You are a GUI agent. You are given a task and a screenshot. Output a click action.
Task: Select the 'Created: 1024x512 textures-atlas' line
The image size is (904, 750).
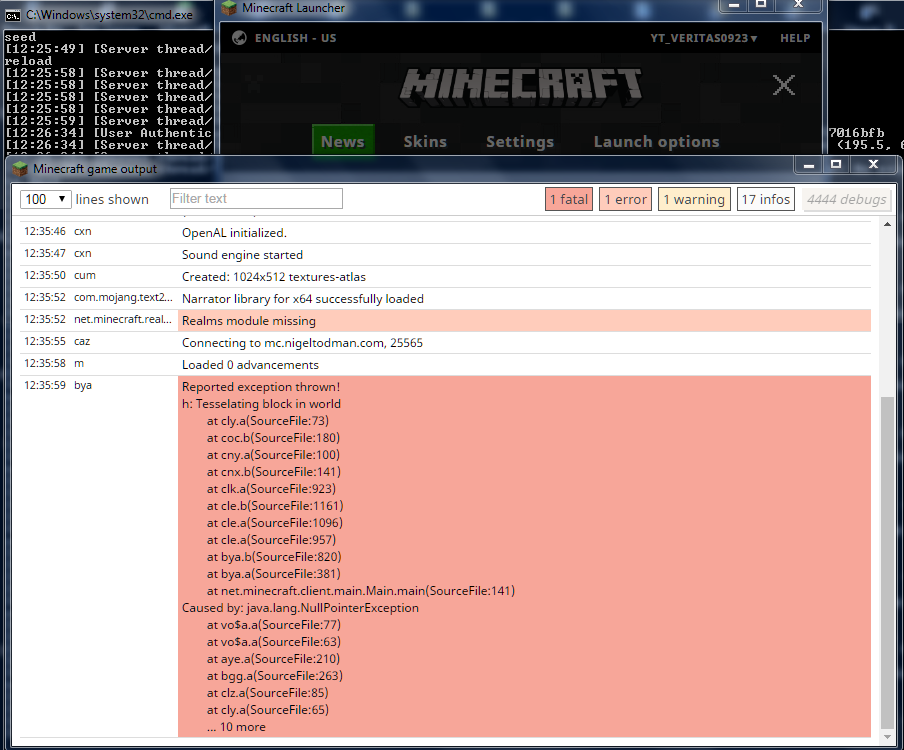click(445, 276)
